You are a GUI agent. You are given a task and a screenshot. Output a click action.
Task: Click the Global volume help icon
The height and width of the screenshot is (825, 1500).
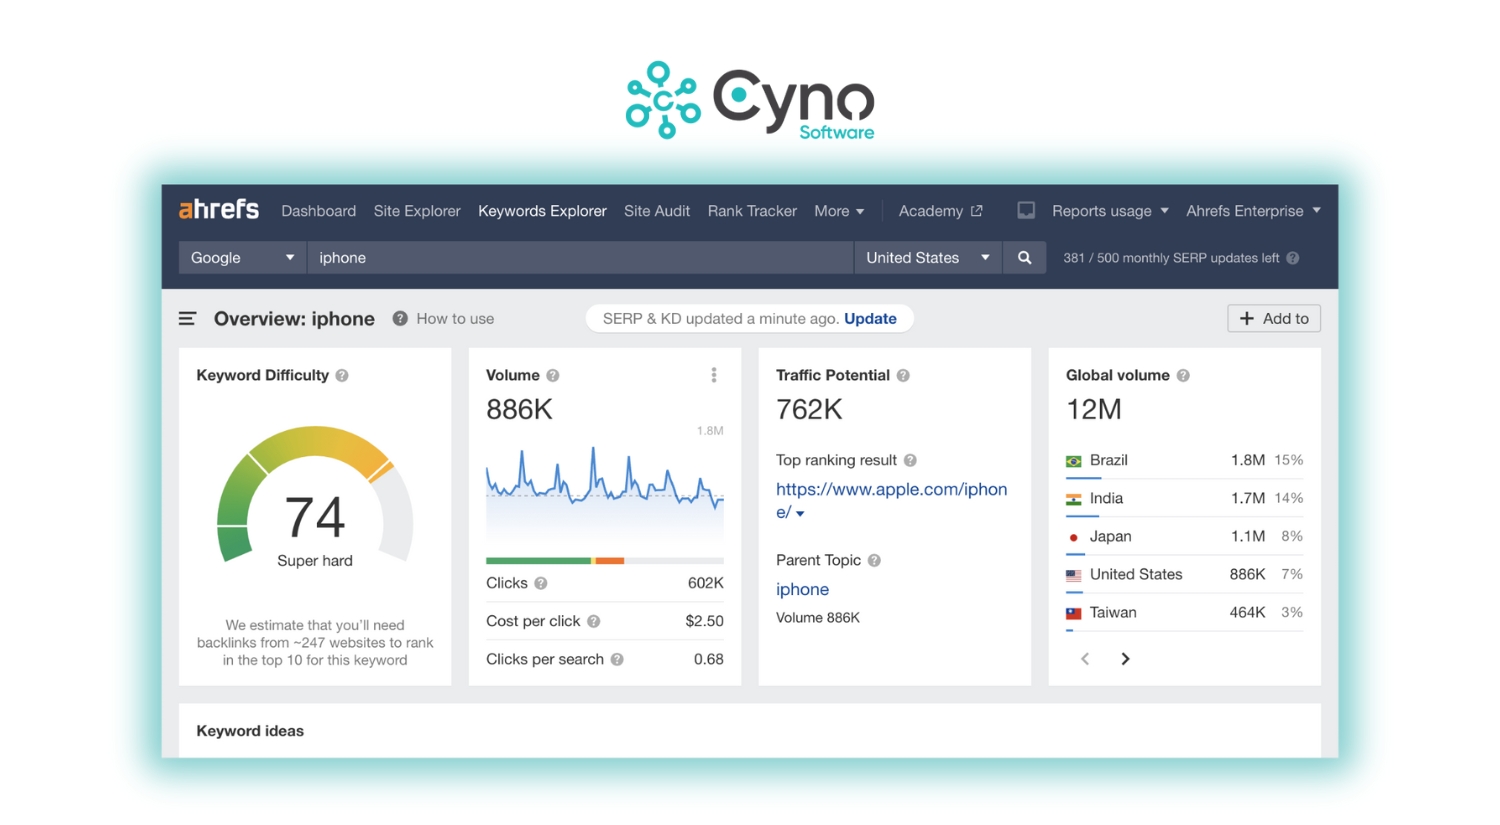(x=1183, y=376)
